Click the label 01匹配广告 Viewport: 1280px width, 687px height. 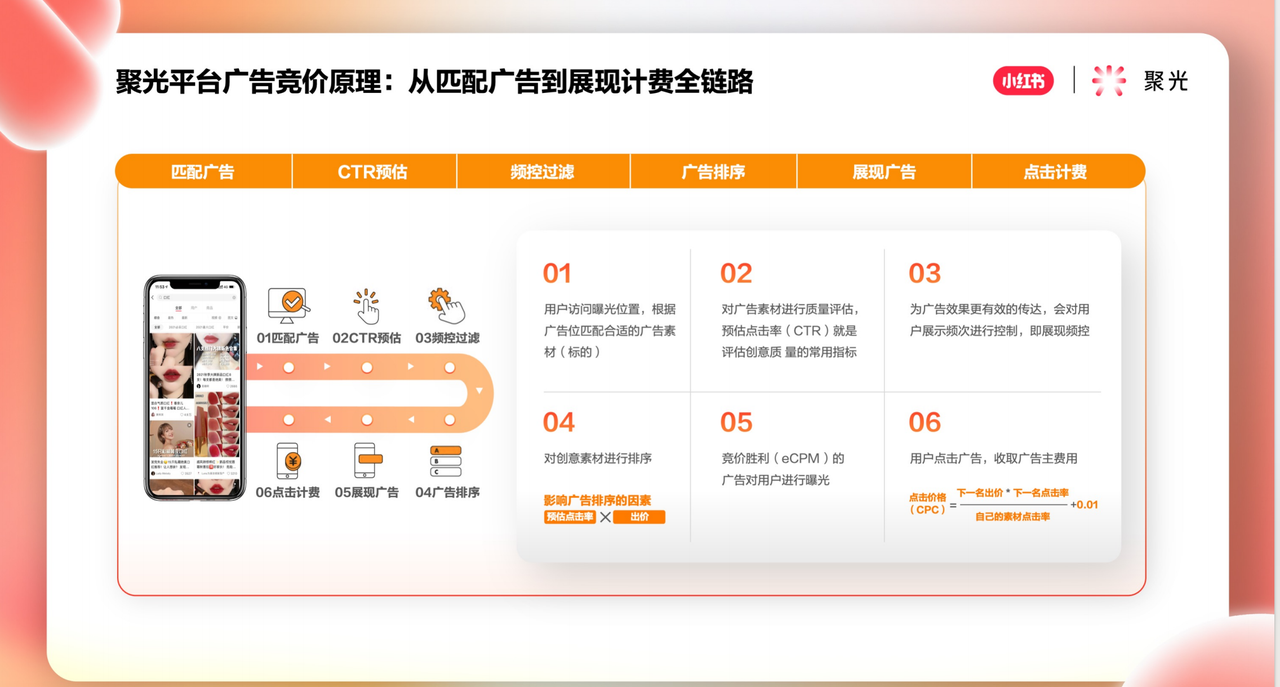(288, 338)
